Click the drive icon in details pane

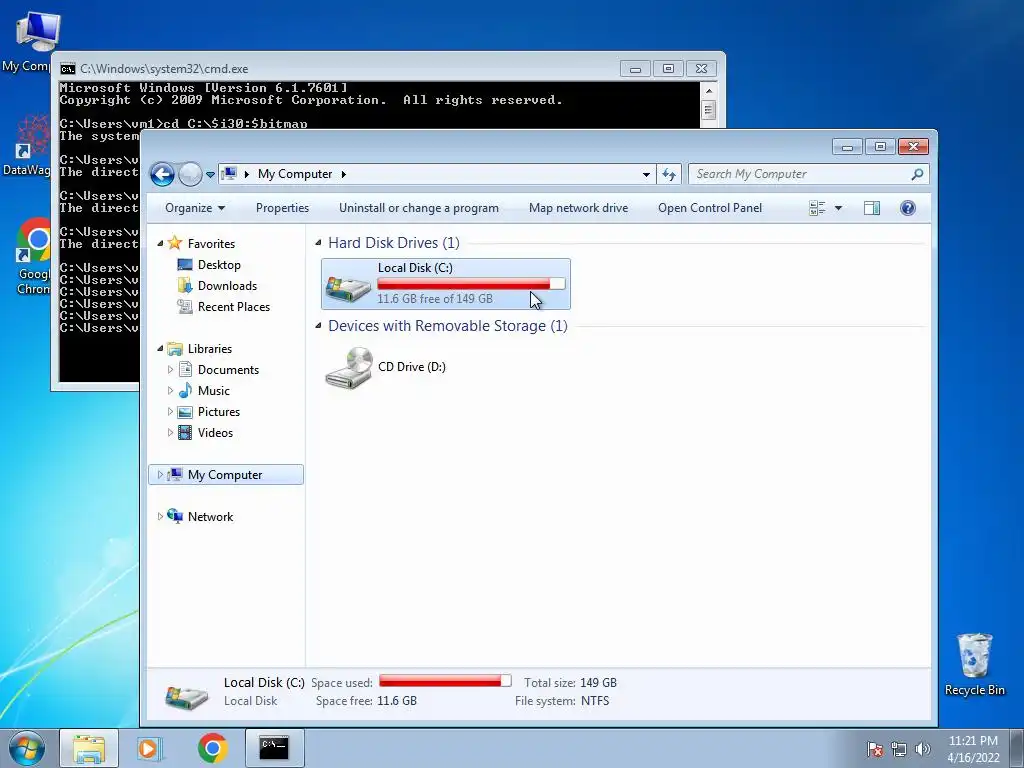187,696
